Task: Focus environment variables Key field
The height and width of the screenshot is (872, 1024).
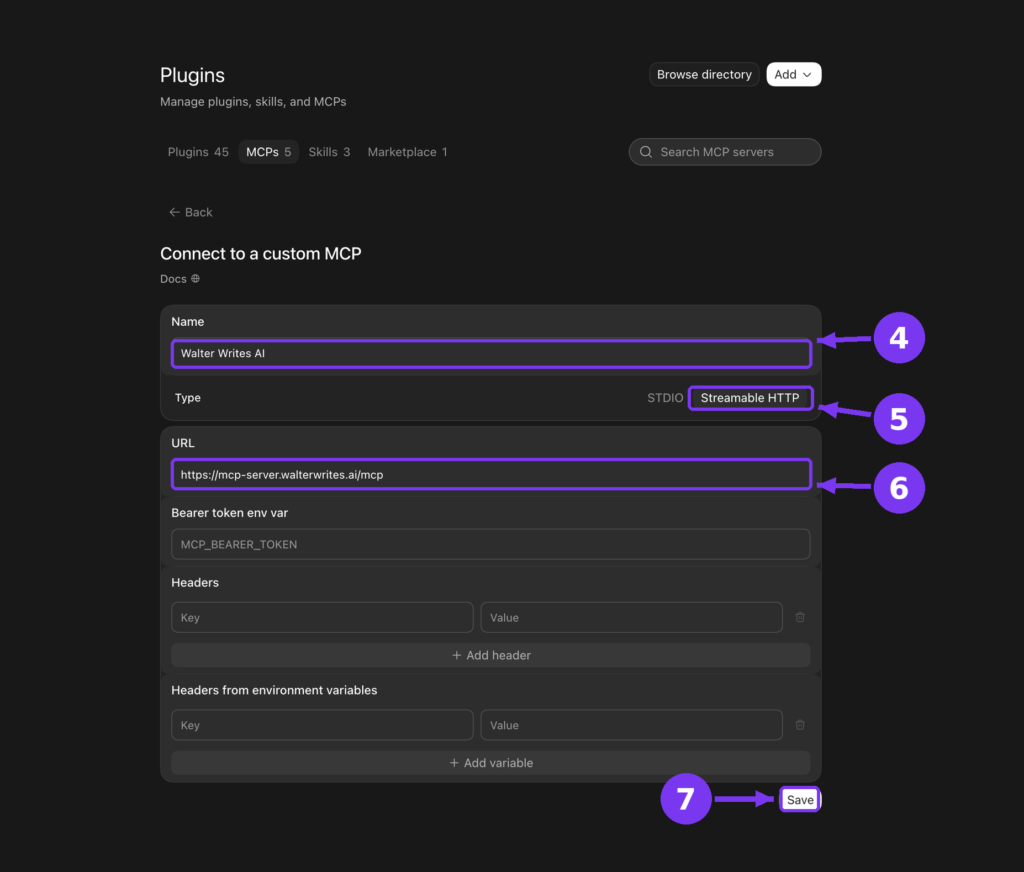Action: click(x=322, y=725)
